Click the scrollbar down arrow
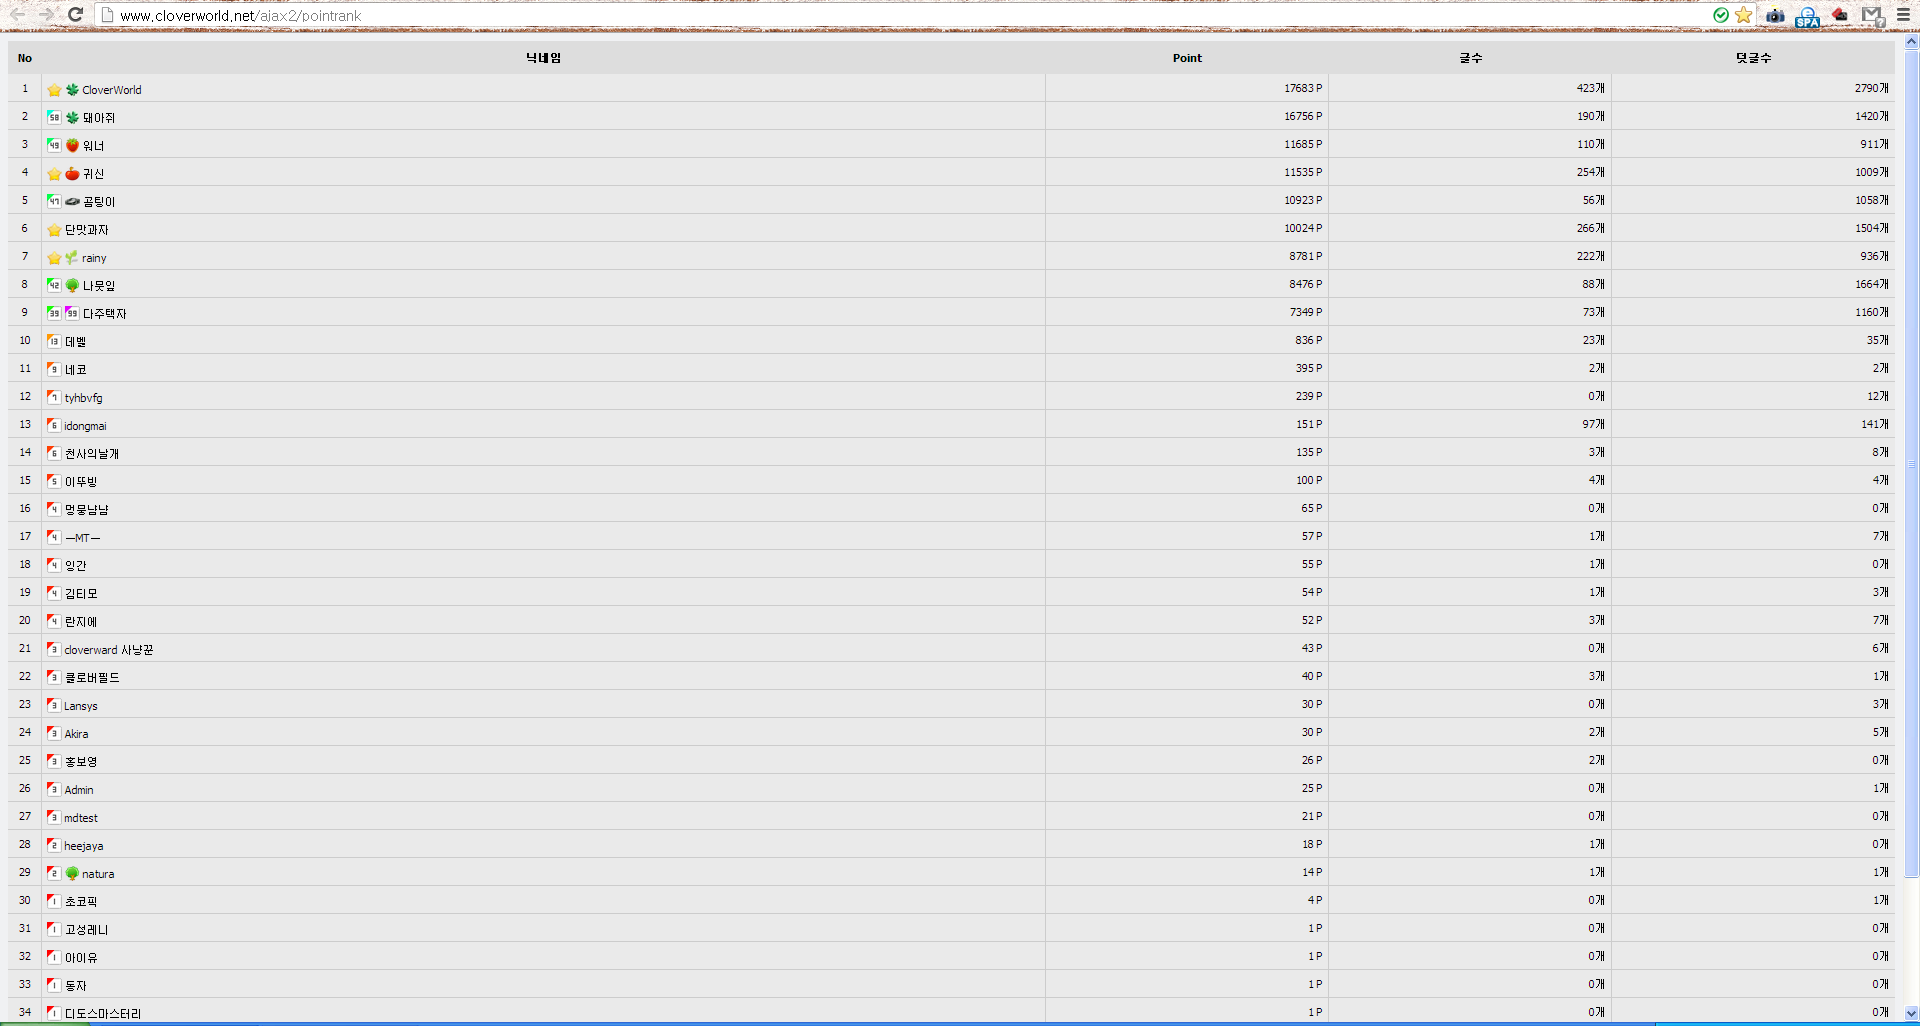This screenshot has height=1027, width=1920. click(x=1911, y=1013)
